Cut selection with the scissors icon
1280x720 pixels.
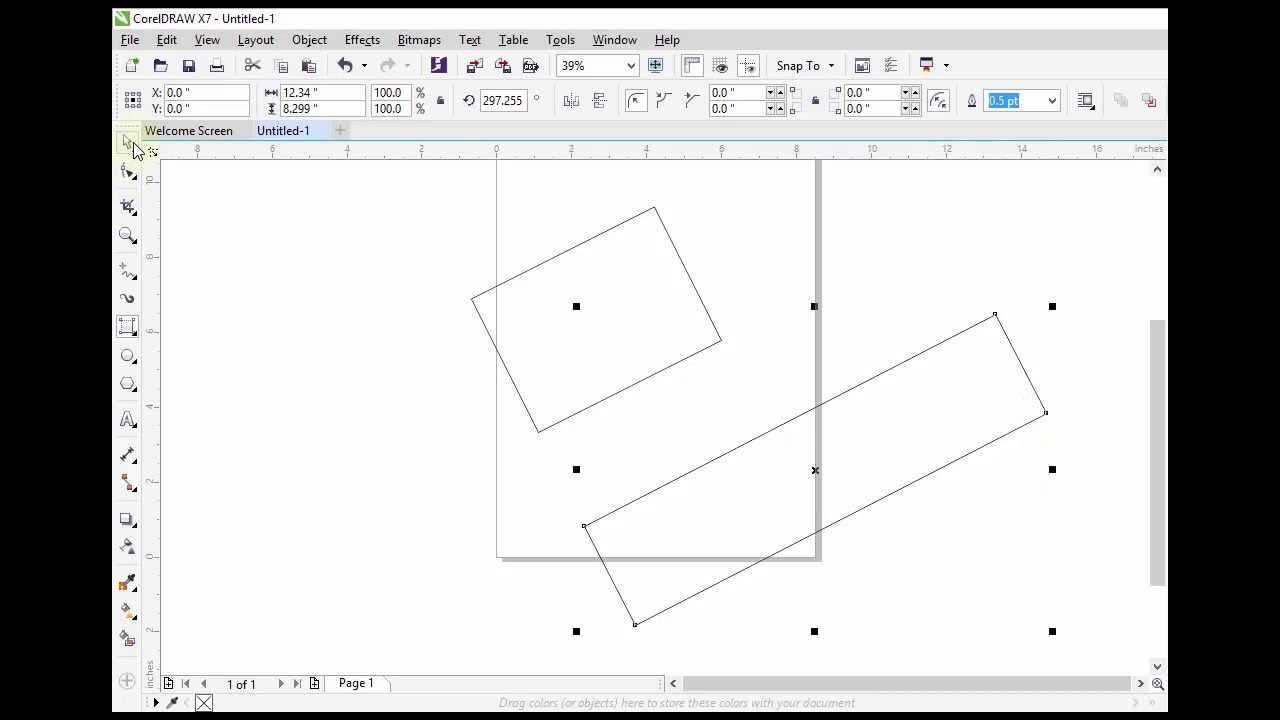[x=253, y=66]
